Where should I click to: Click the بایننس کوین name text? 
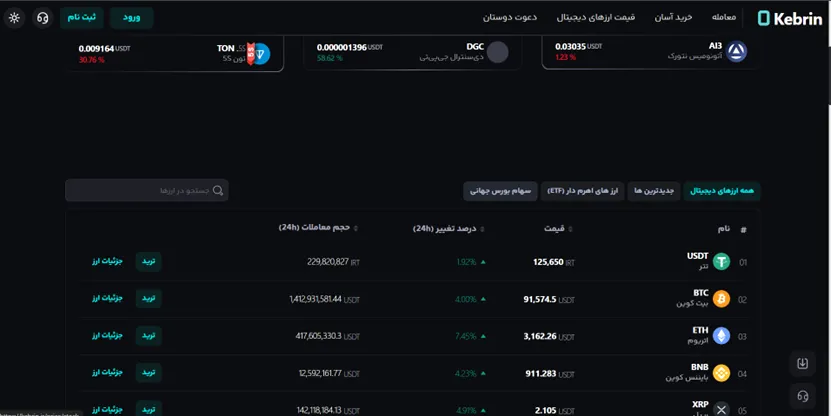point(687,378)
